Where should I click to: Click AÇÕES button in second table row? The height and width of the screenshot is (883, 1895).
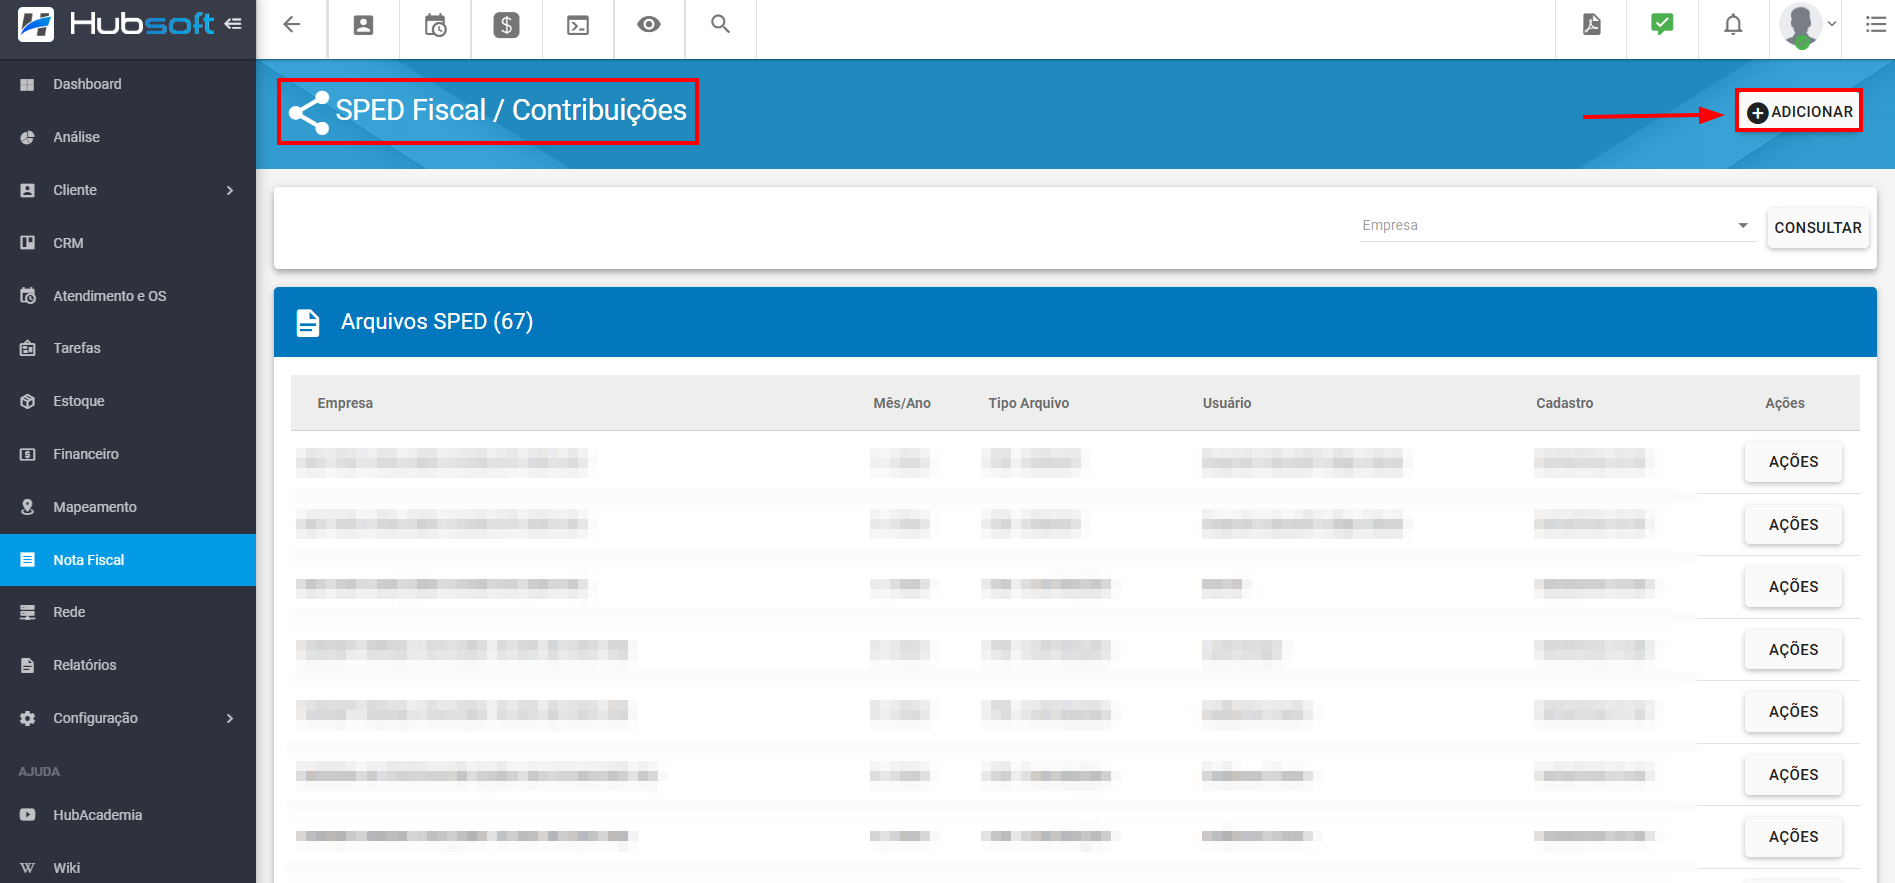pyautogui.click(x=1793, y=525)
